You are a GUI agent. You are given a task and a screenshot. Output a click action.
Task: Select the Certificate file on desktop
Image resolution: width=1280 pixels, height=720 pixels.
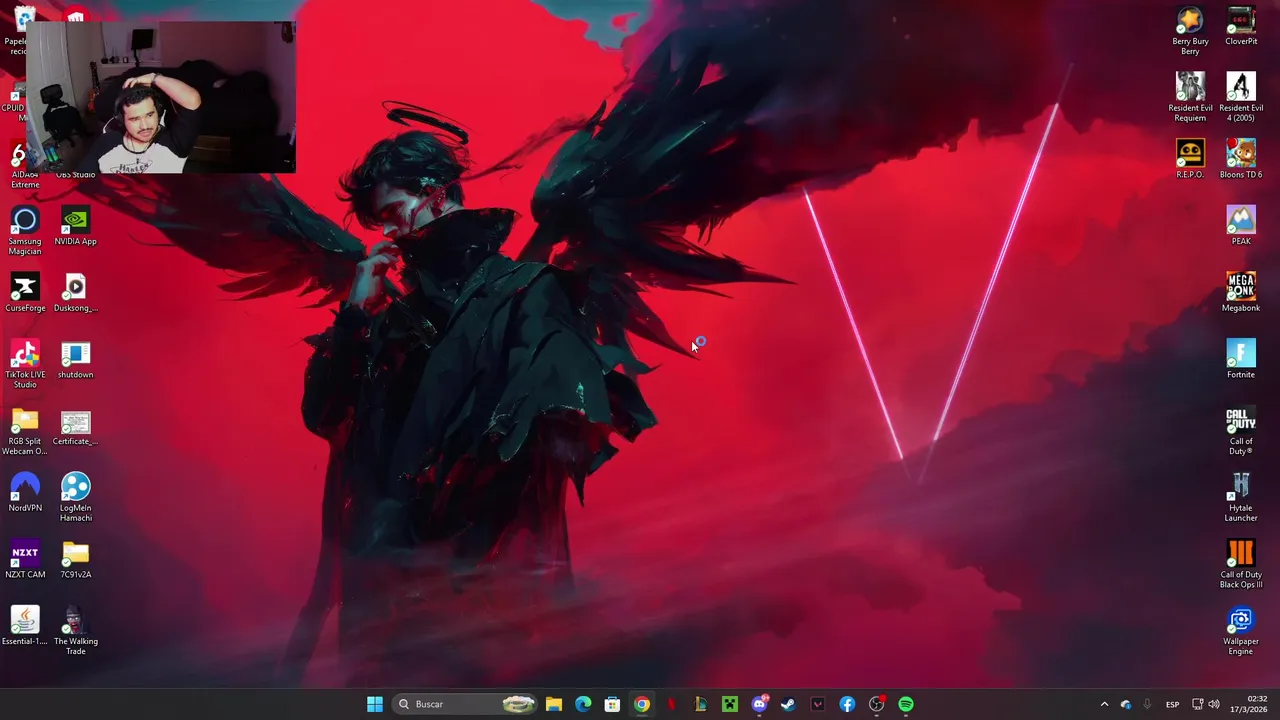click(x=75, y=427)
